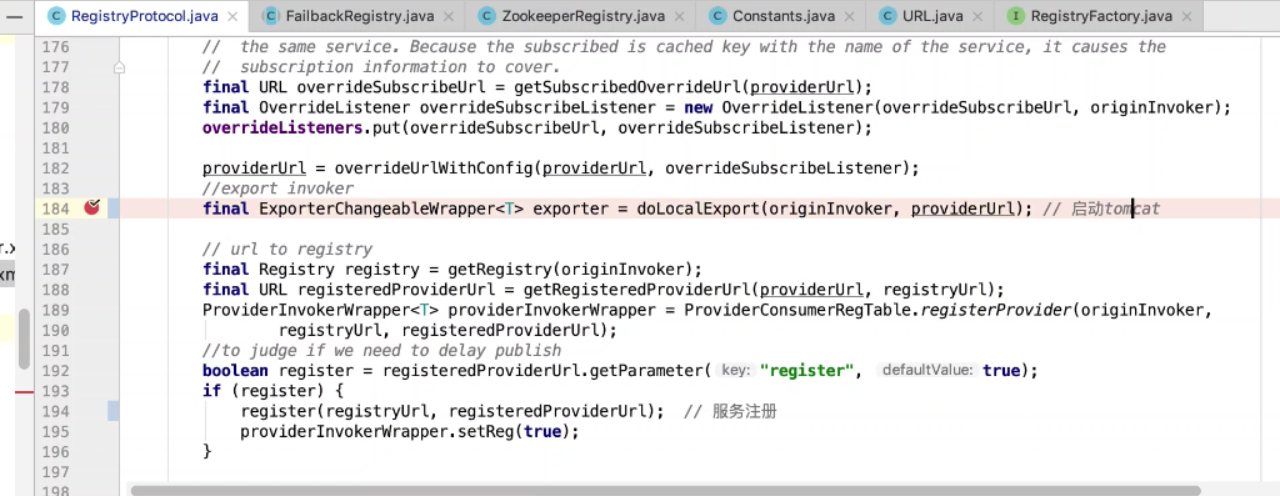The width and height of the screenshot is (1280, 496).
Task: Open the FailbackRegistry.java tab
Action: pos(360,16)
